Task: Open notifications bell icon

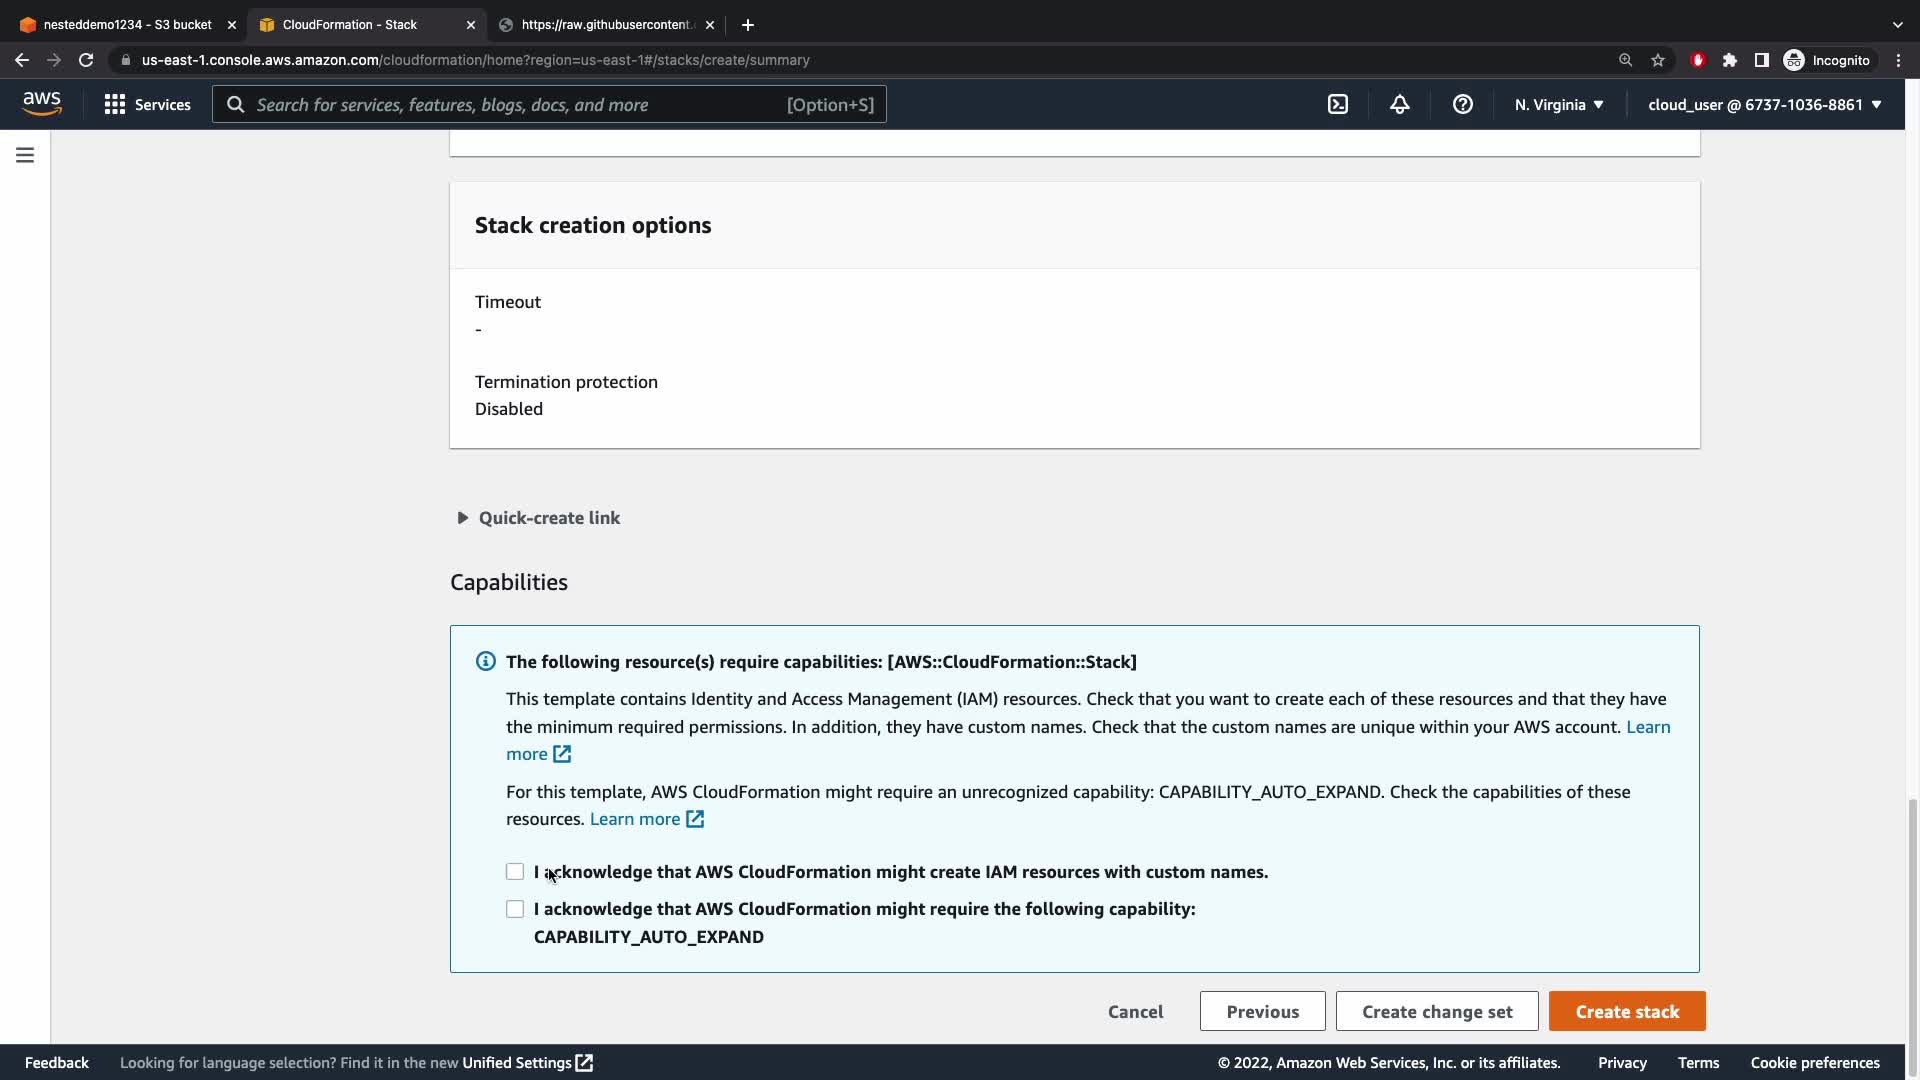Action: (1400, 105)
